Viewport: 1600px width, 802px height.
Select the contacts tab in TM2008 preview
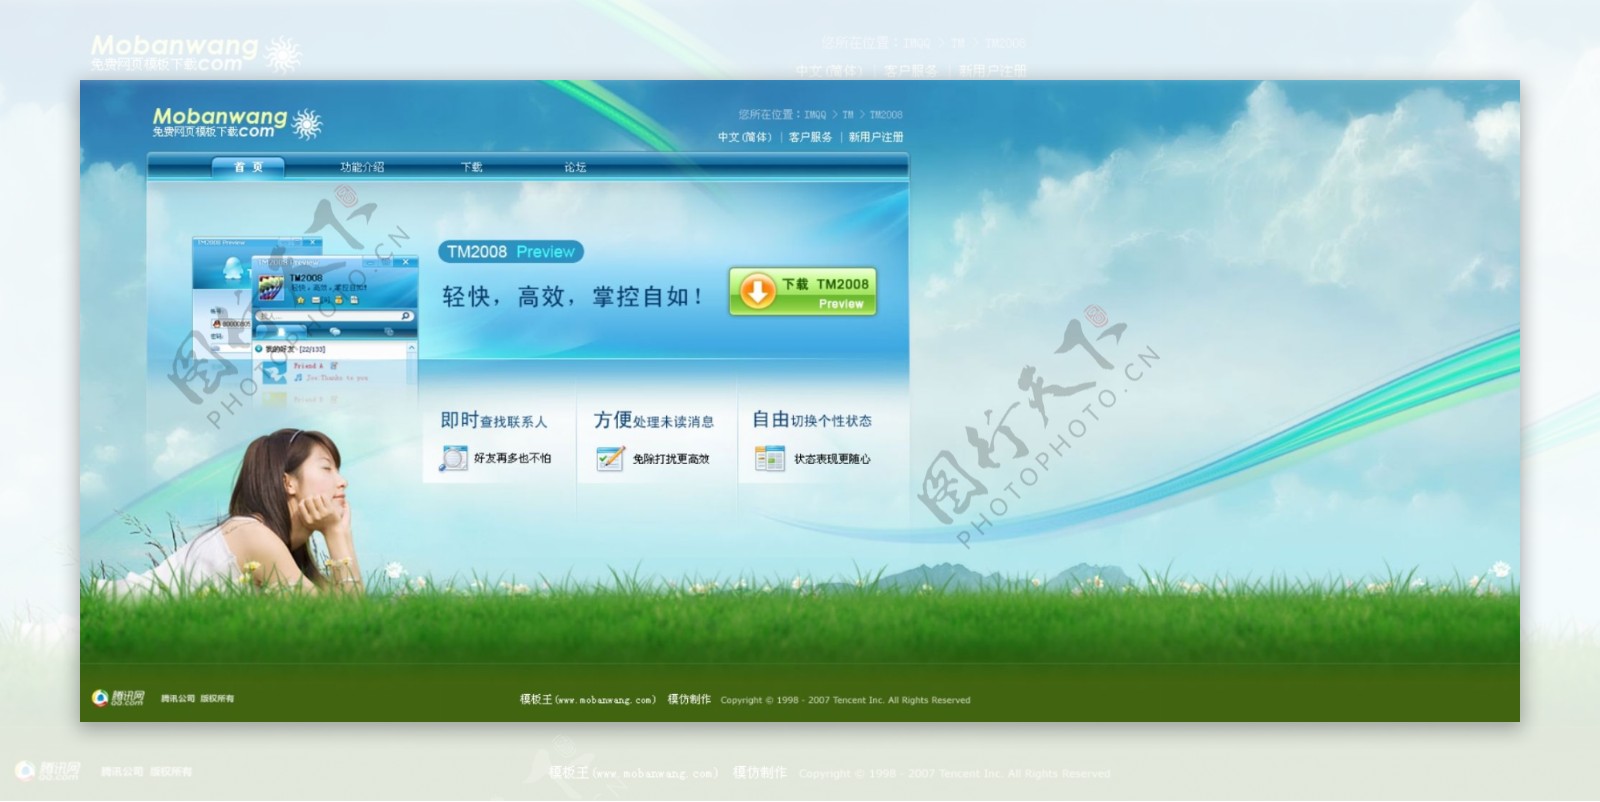[281, 331]
